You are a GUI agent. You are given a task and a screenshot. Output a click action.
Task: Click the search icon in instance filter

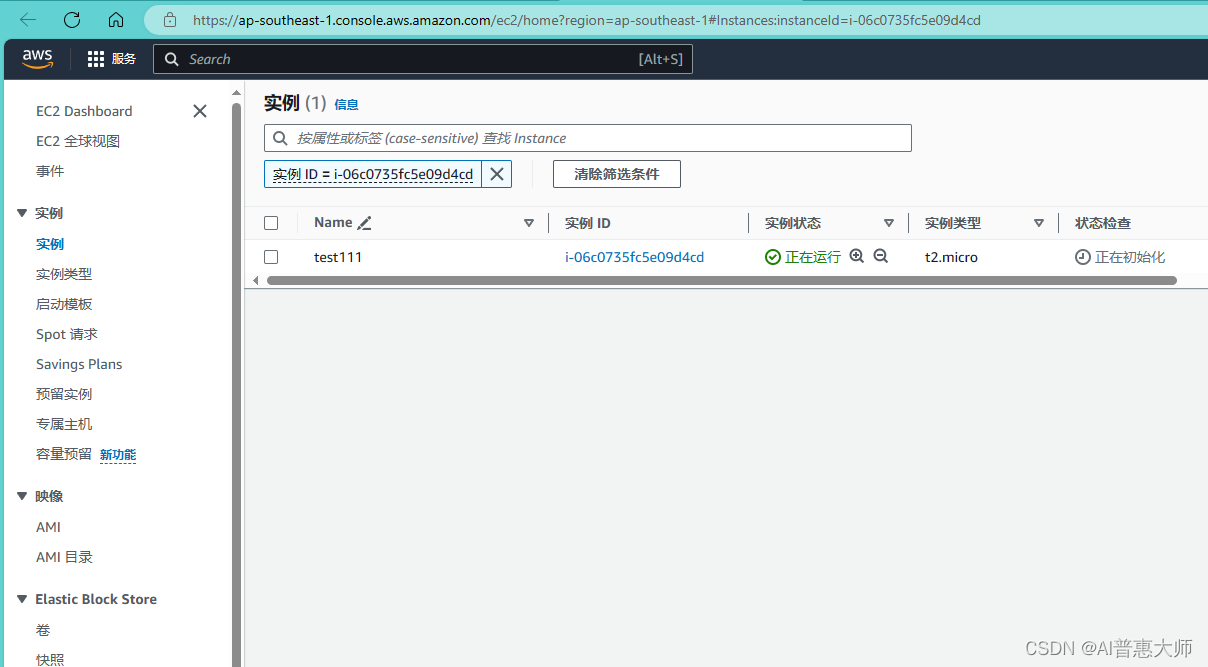[x=281, y=138]
